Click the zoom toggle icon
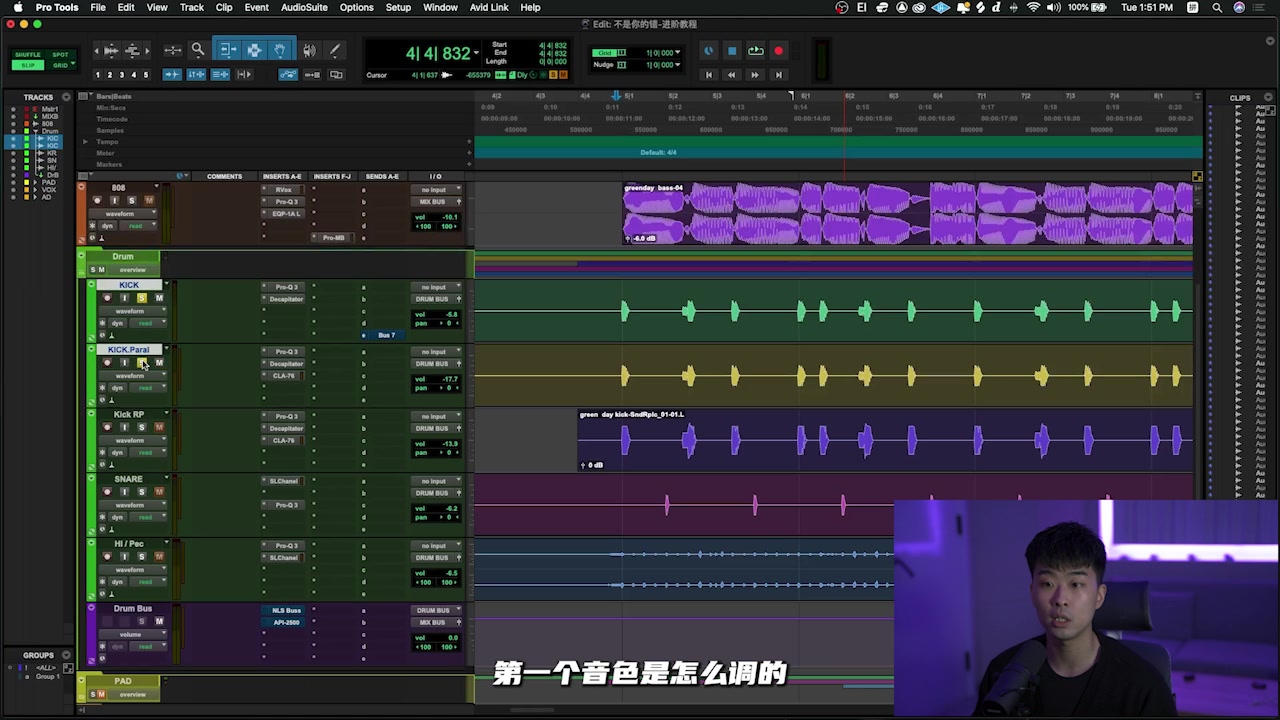The height and width of the screenshot is (720, 1280). click(x=173, y=49)
